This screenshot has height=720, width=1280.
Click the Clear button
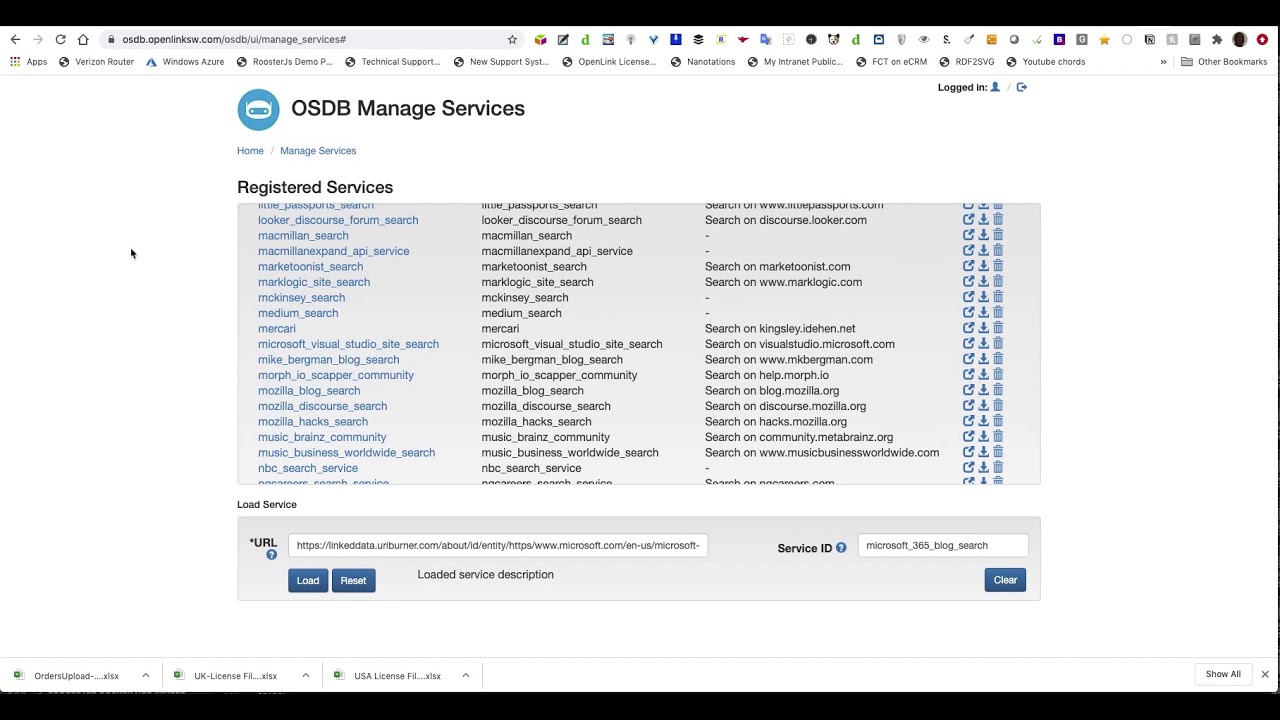(x=1005, y=580)
